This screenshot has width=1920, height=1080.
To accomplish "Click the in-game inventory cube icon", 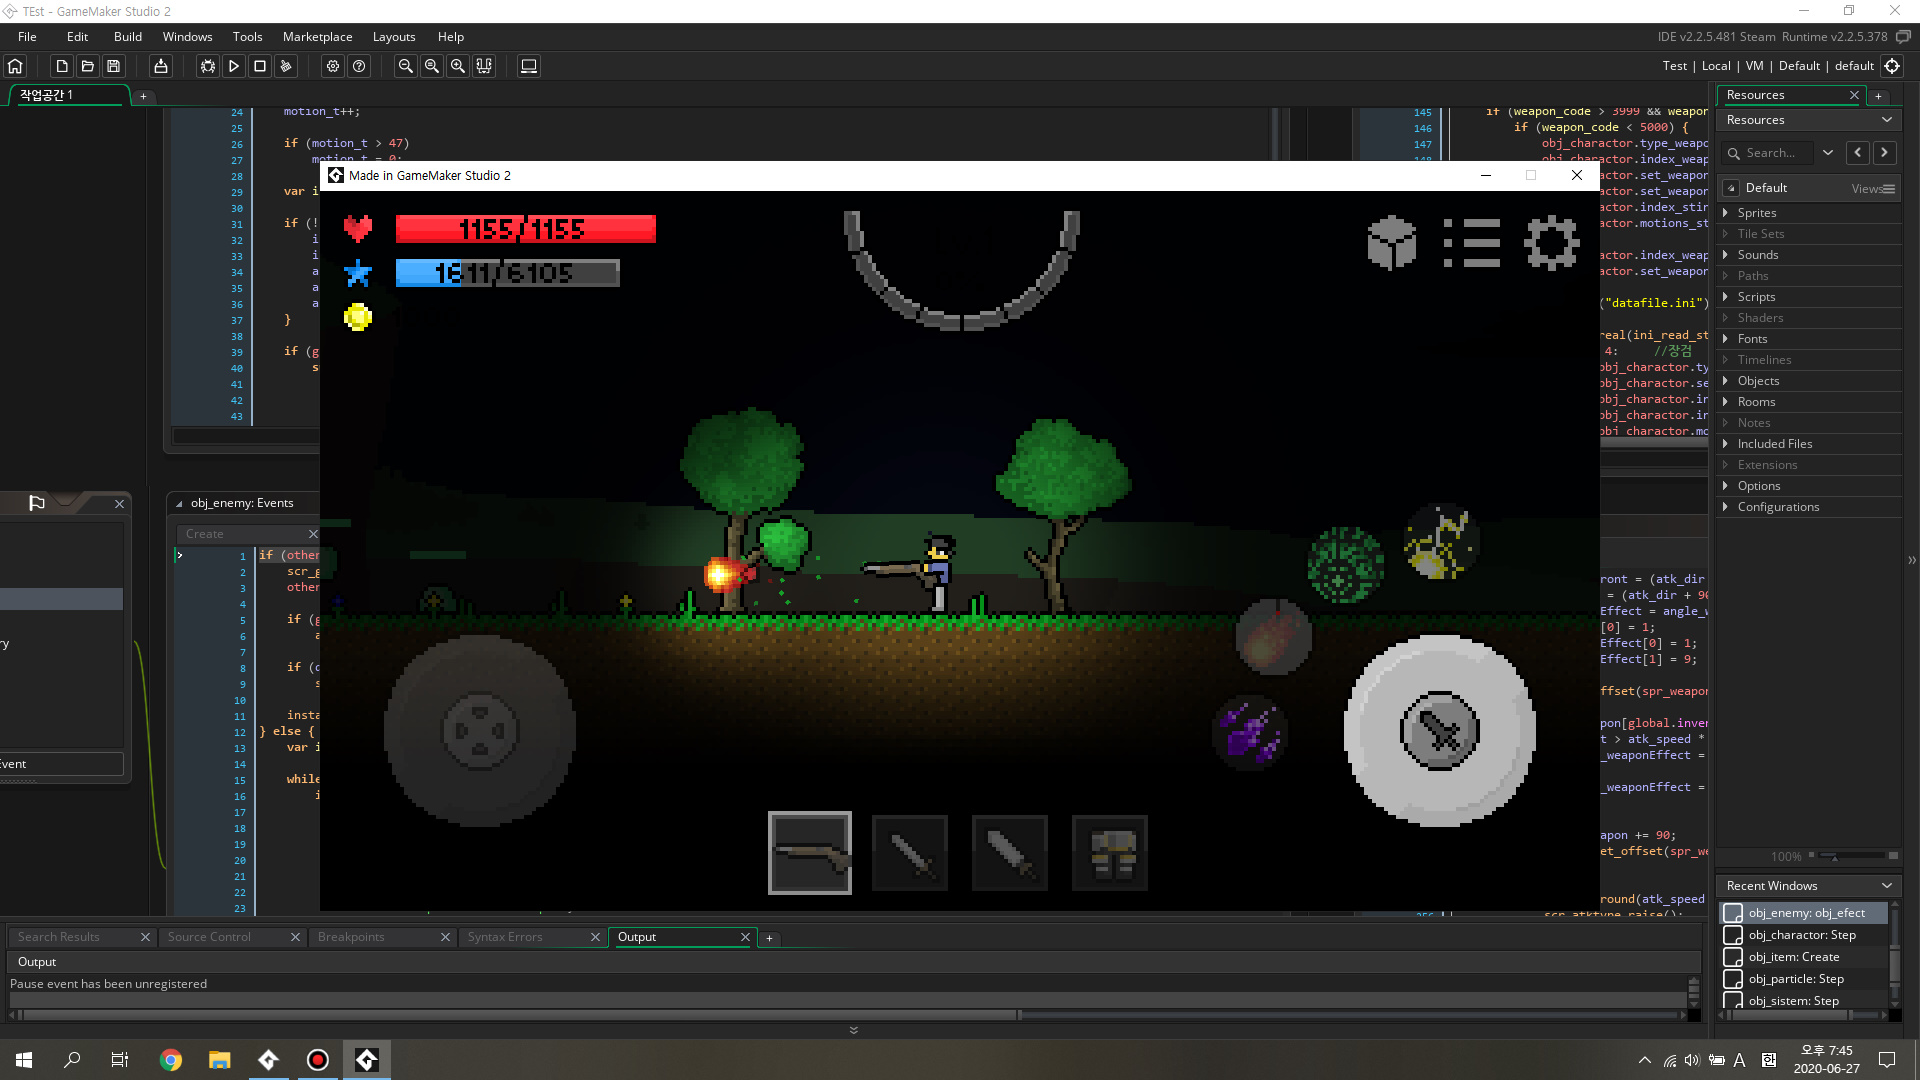I will (x=1391, y=243).
